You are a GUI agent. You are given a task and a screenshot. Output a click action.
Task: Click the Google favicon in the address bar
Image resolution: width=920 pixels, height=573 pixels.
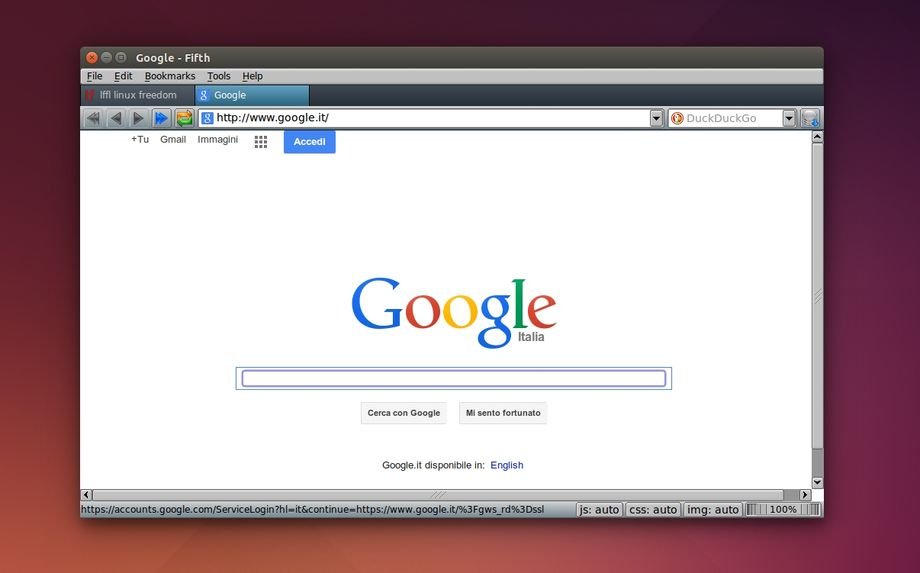click(x=207, y=118)
